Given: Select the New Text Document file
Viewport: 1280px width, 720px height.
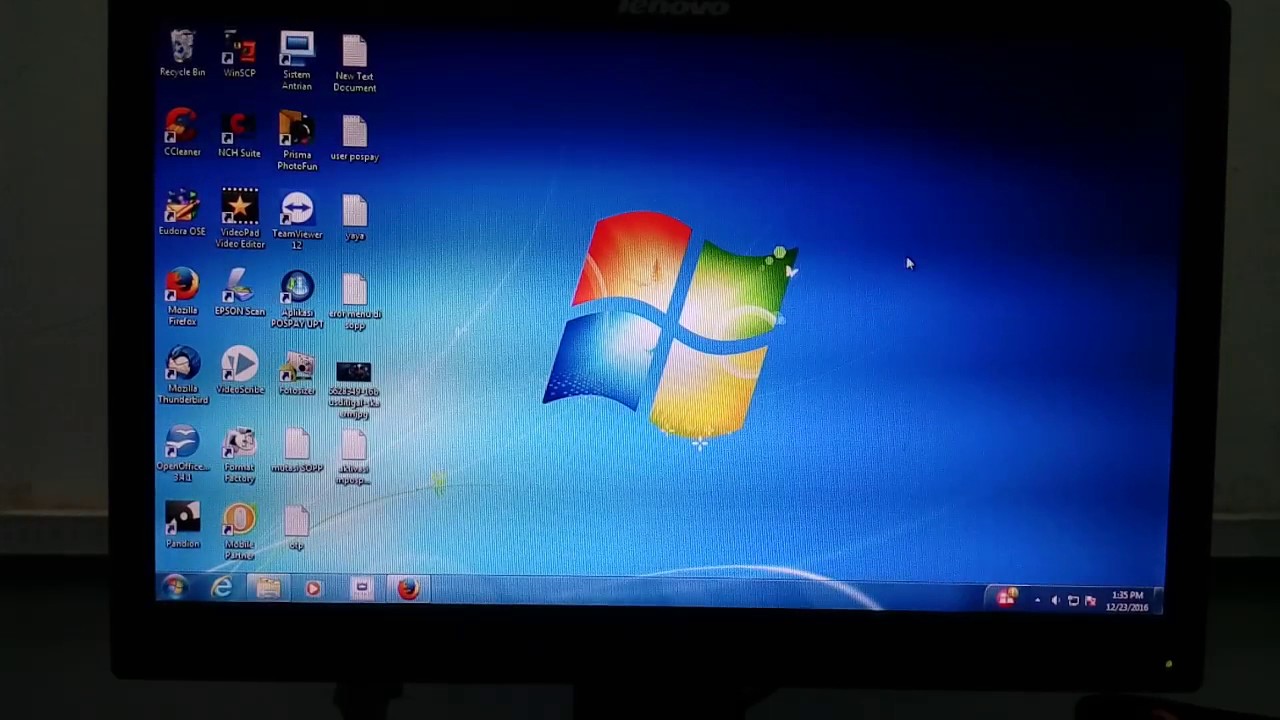Looking at the screenshot, I should point(354,63).
